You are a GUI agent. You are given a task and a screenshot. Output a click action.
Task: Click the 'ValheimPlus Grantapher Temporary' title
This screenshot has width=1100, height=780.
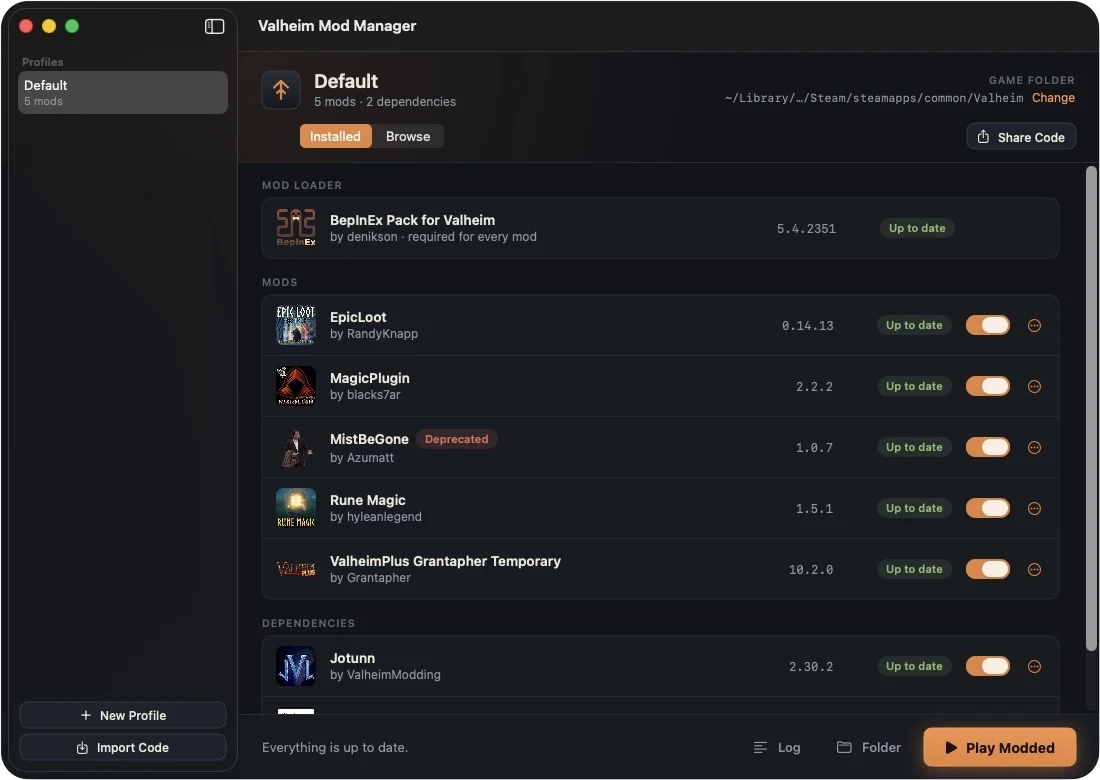[445, 561]
